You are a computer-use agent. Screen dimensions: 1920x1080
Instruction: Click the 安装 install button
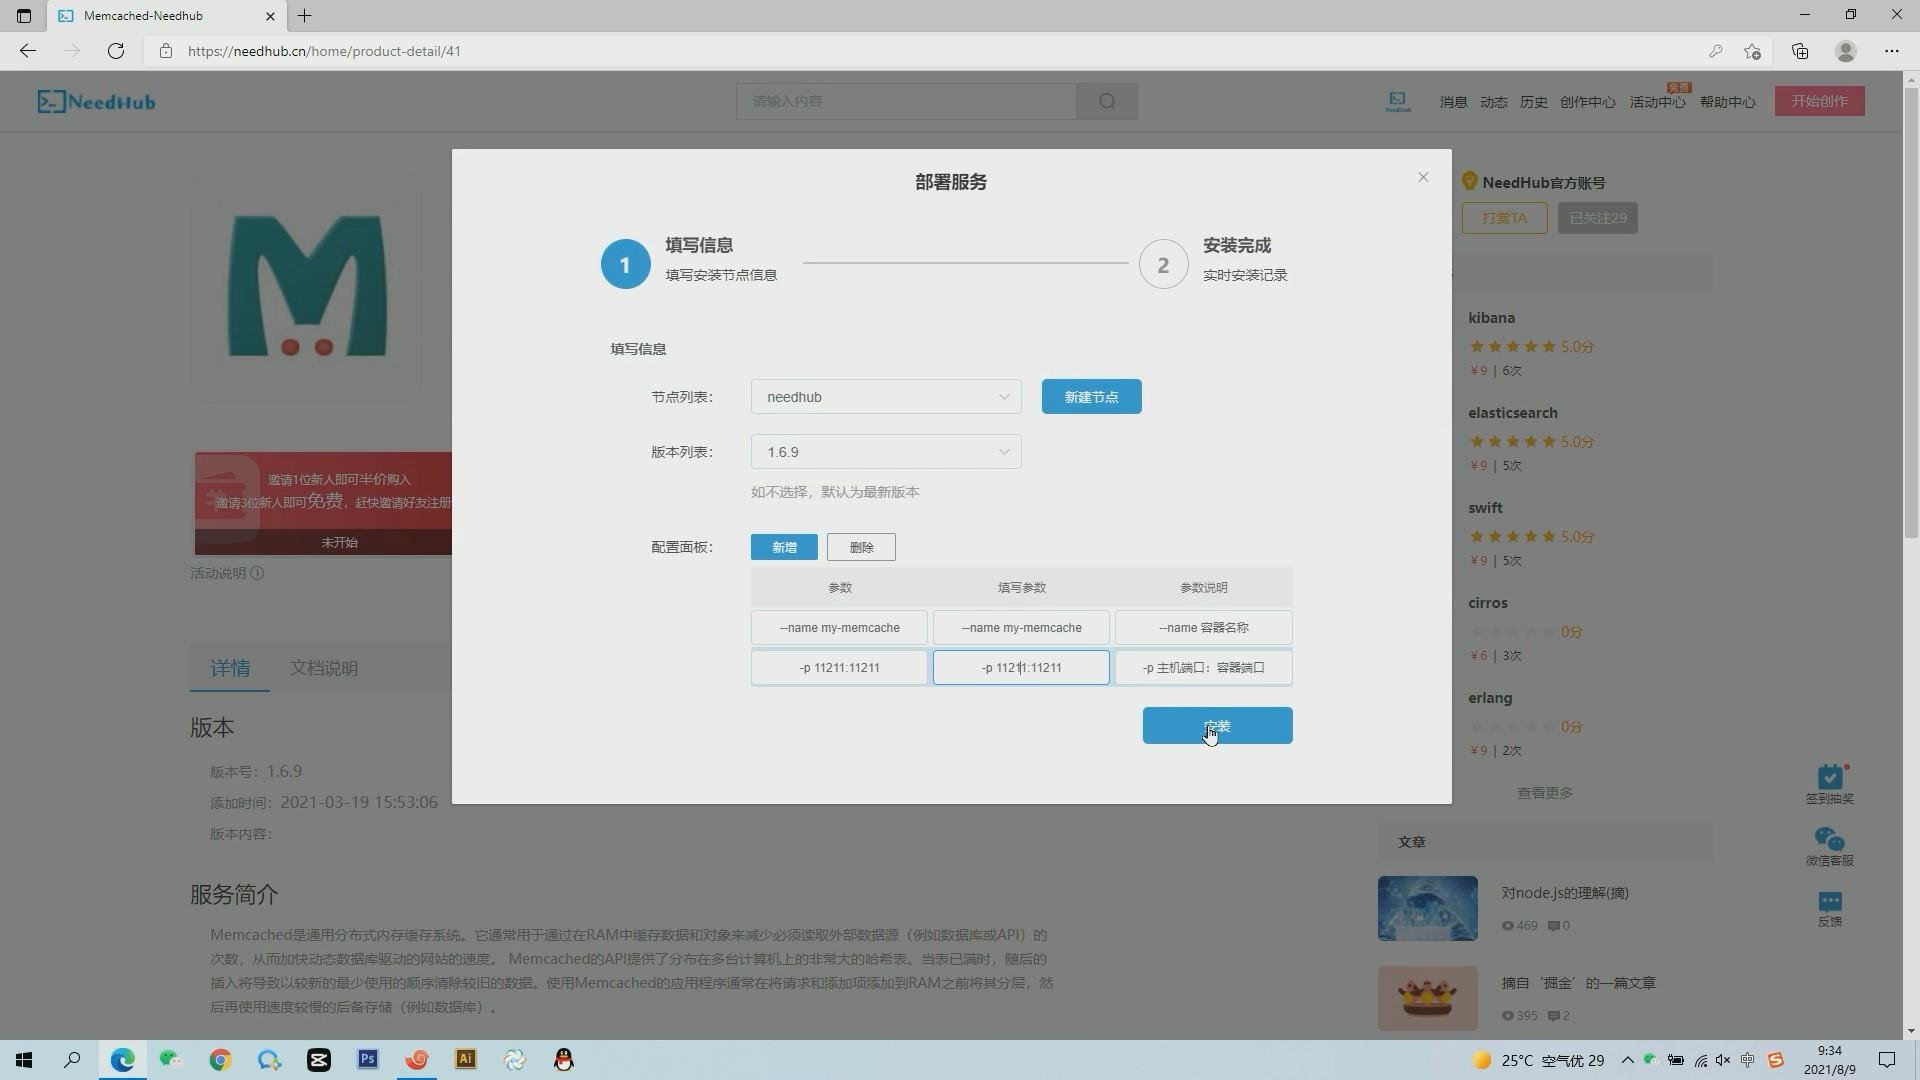click(x=1217, y=726)
